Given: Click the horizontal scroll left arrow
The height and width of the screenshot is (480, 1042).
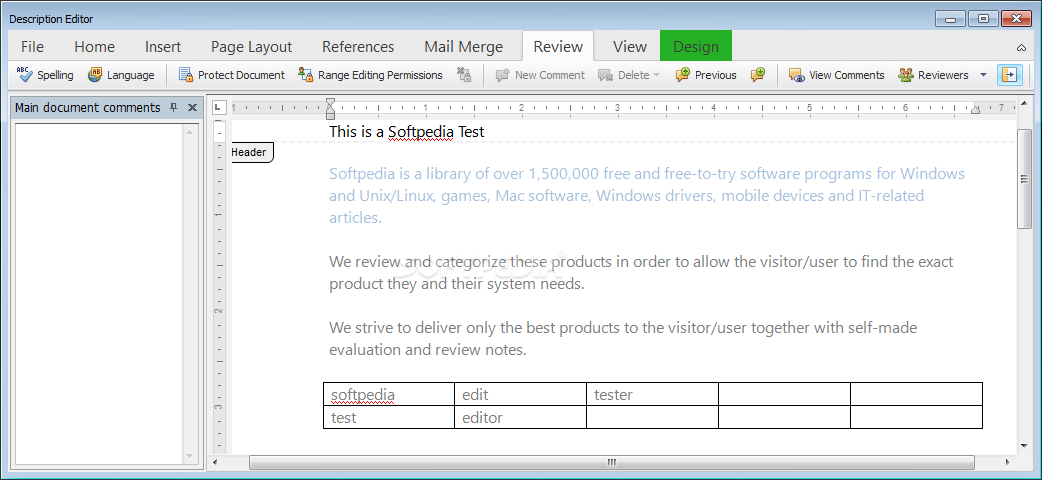Looking at the screenshot, I should (214, 462).
